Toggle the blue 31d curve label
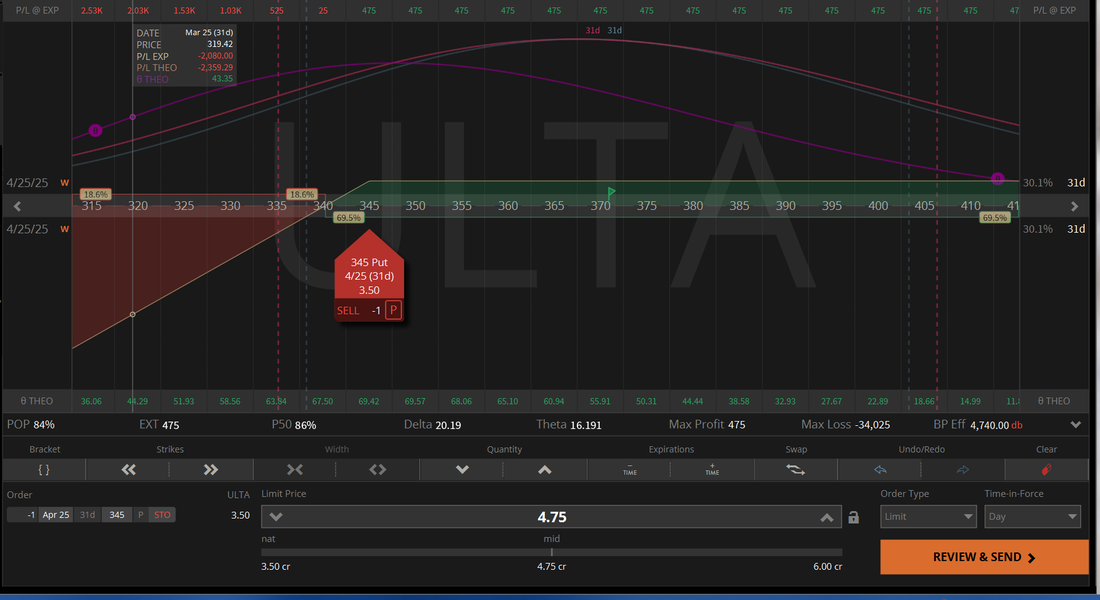 (615, 30)
